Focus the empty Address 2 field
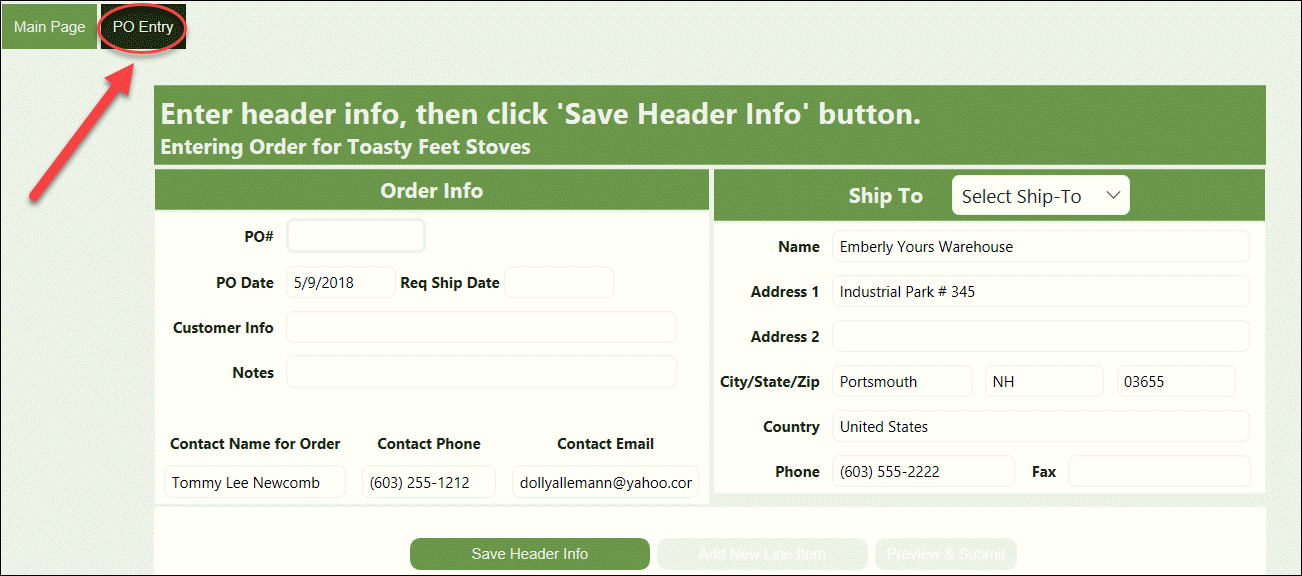This screenshot has height=576, width=1302. 1040,336
